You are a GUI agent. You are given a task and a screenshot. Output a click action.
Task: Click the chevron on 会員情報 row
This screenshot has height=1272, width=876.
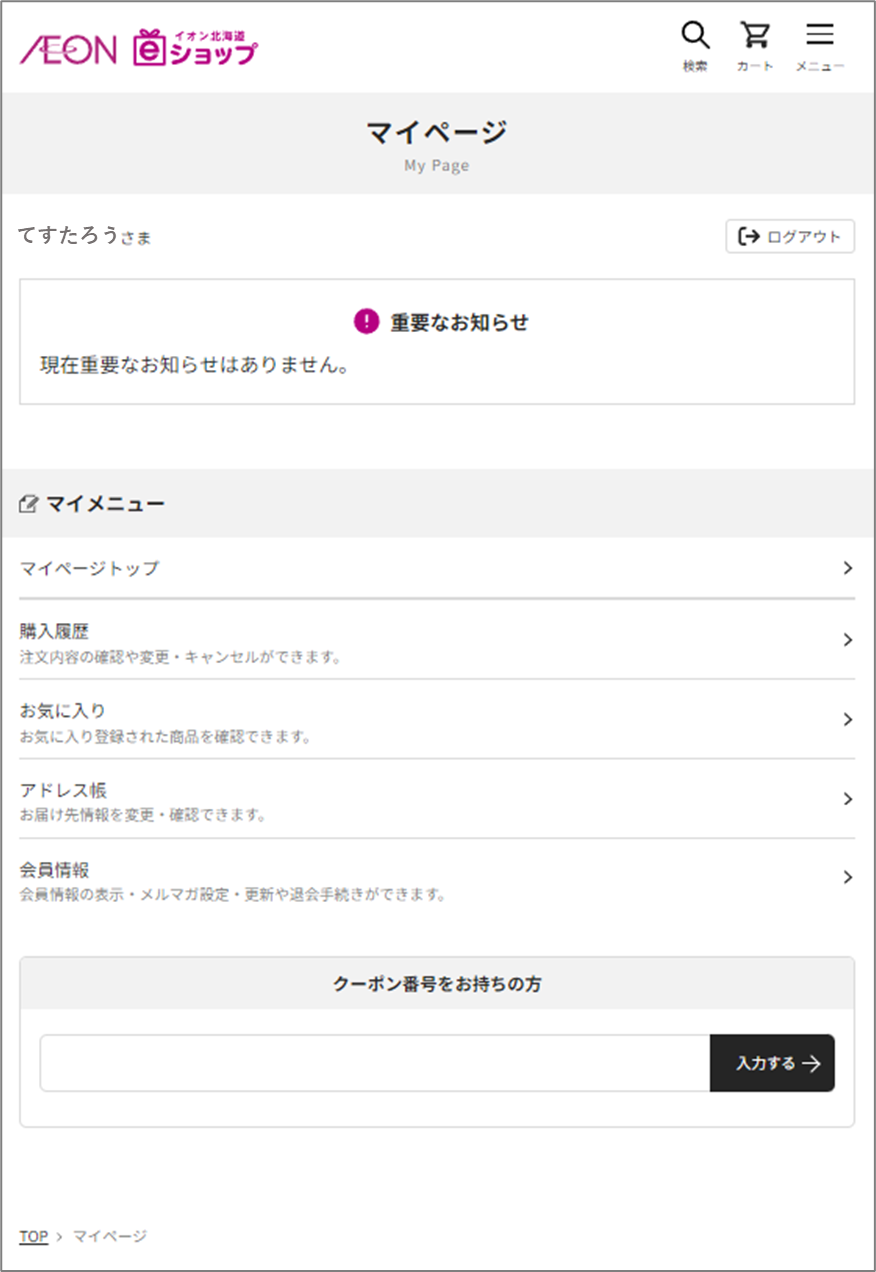[x=847, y=877]
